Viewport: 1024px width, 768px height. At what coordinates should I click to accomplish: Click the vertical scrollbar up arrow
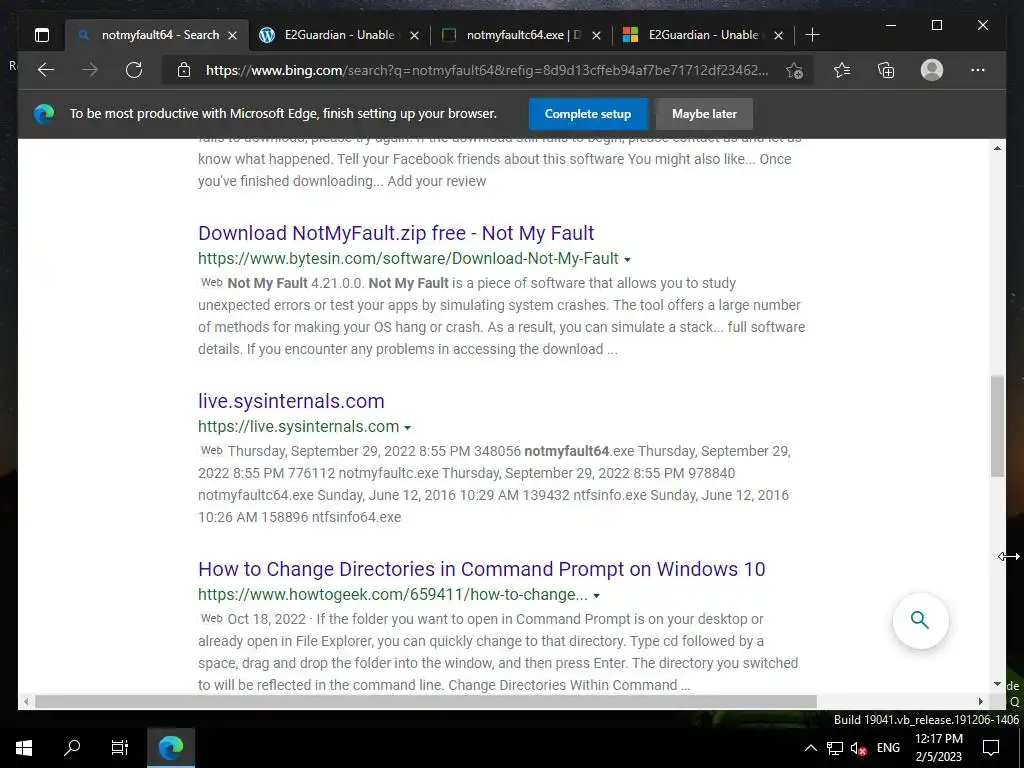point(997,148)
